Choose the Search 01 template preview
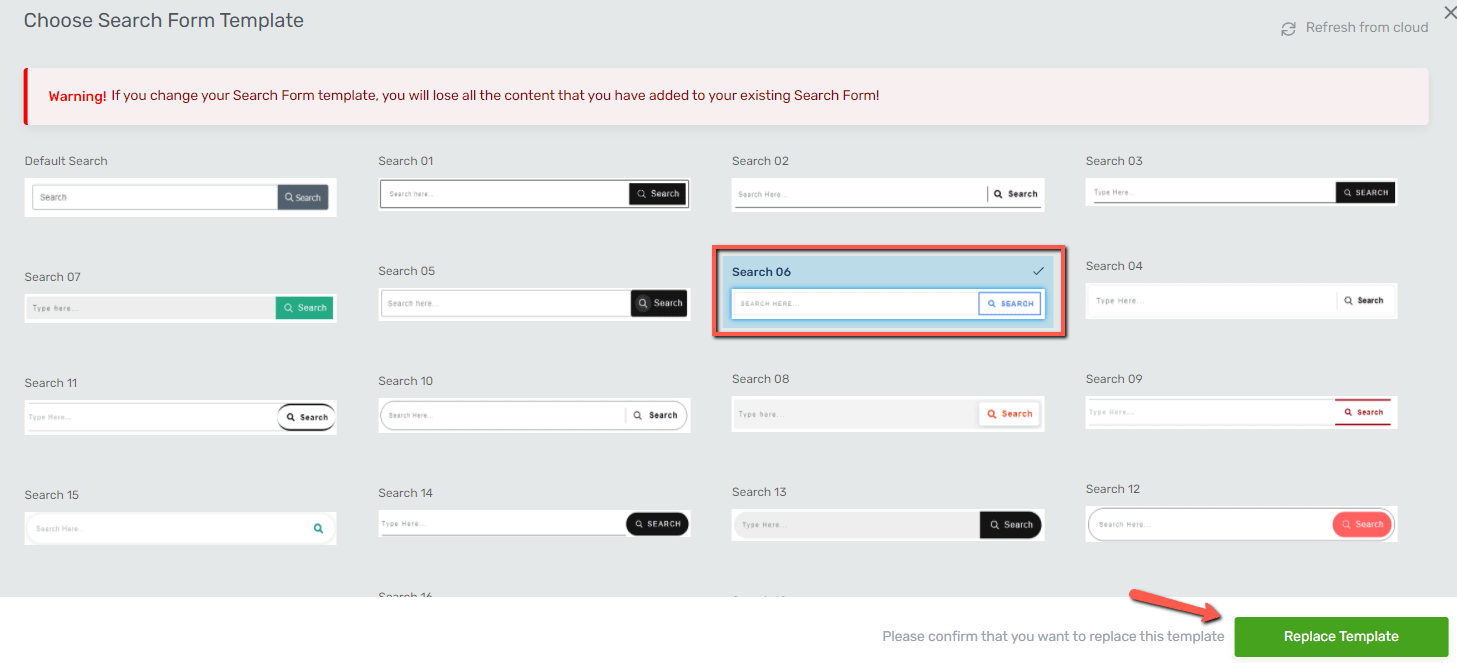This screenshot has height=663, width=1457. (534, 194)
